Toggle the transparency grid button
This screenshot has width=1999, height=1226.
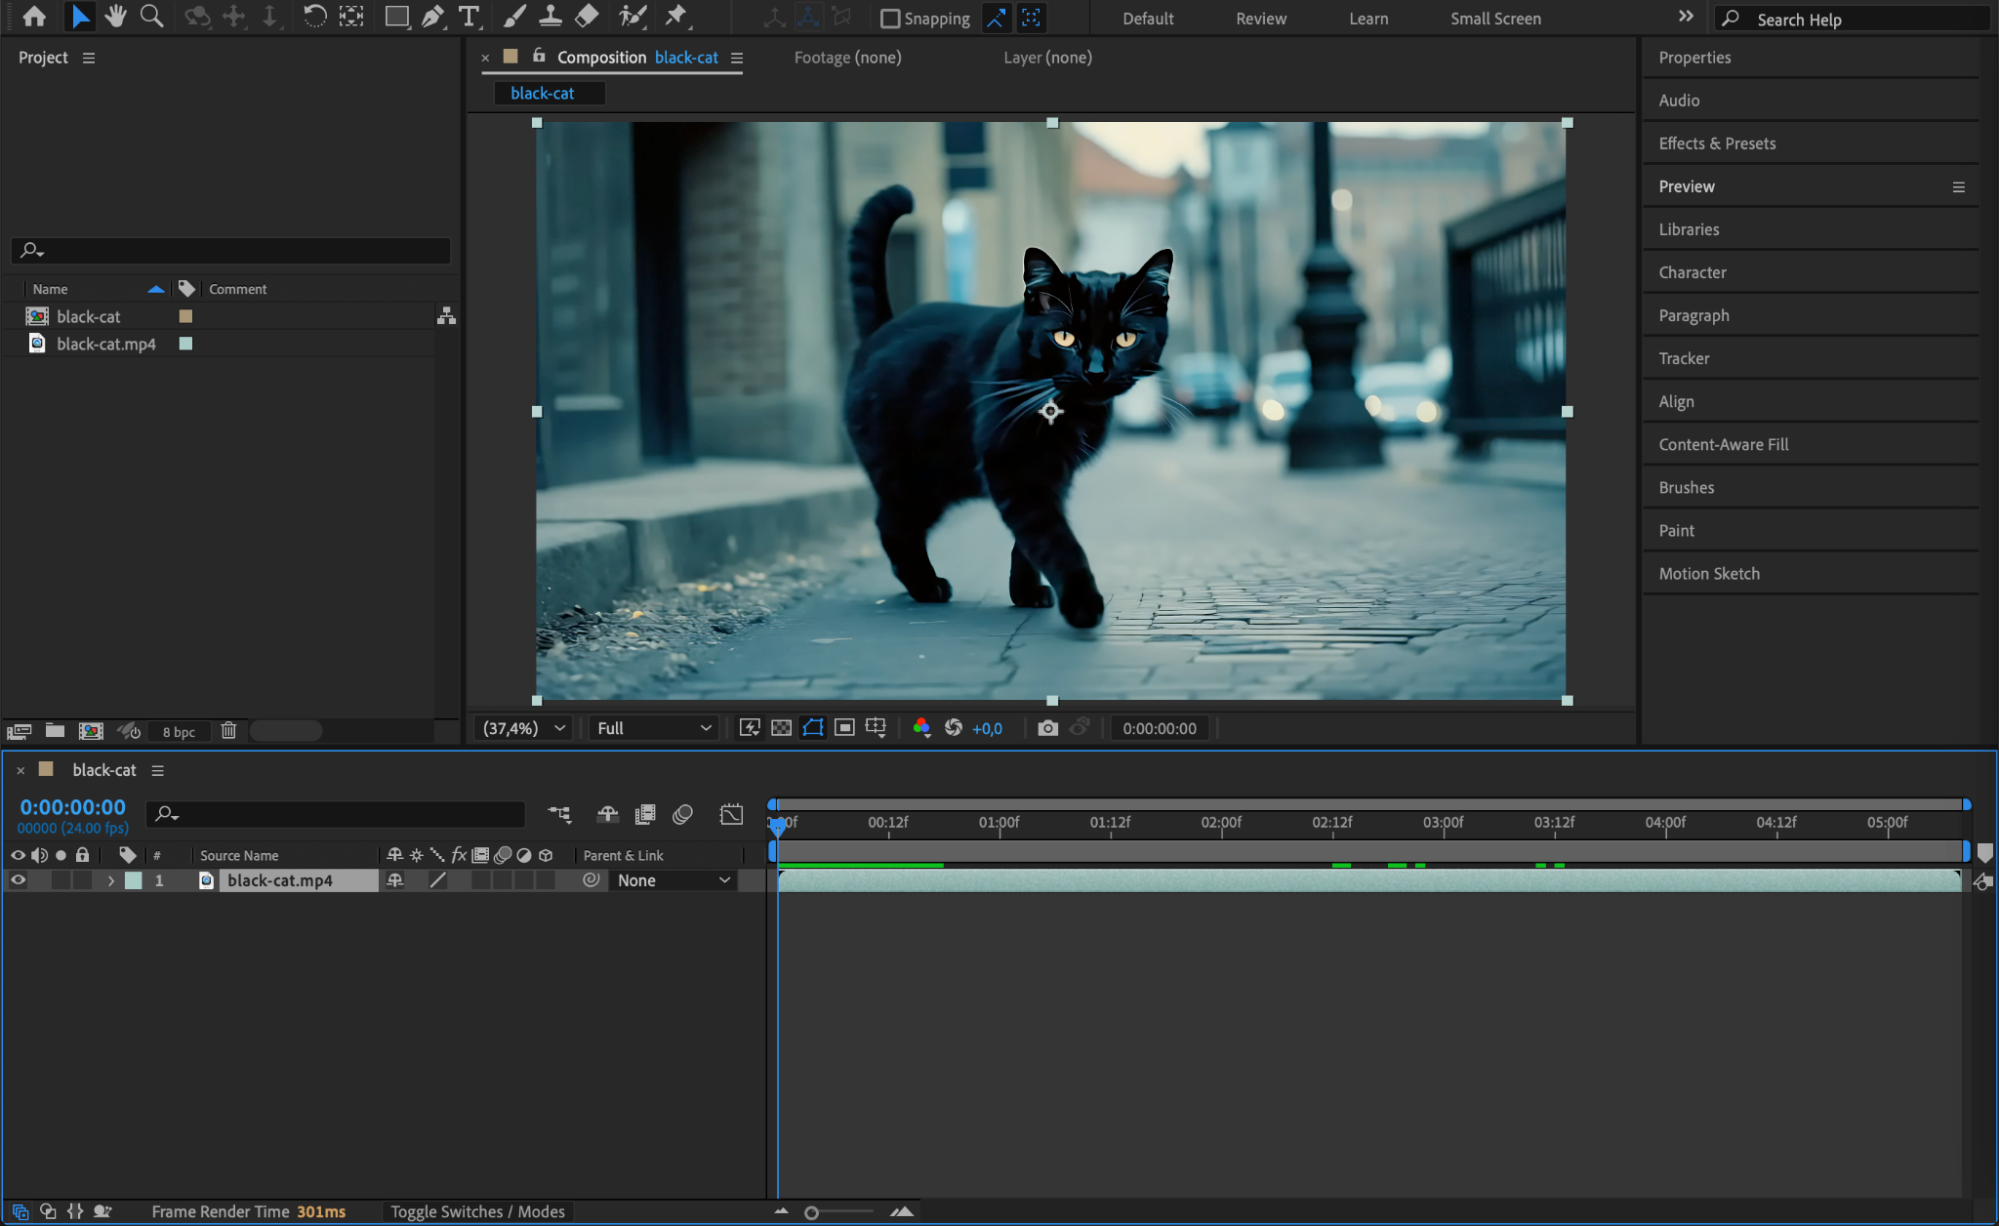[x=781, y=728]
